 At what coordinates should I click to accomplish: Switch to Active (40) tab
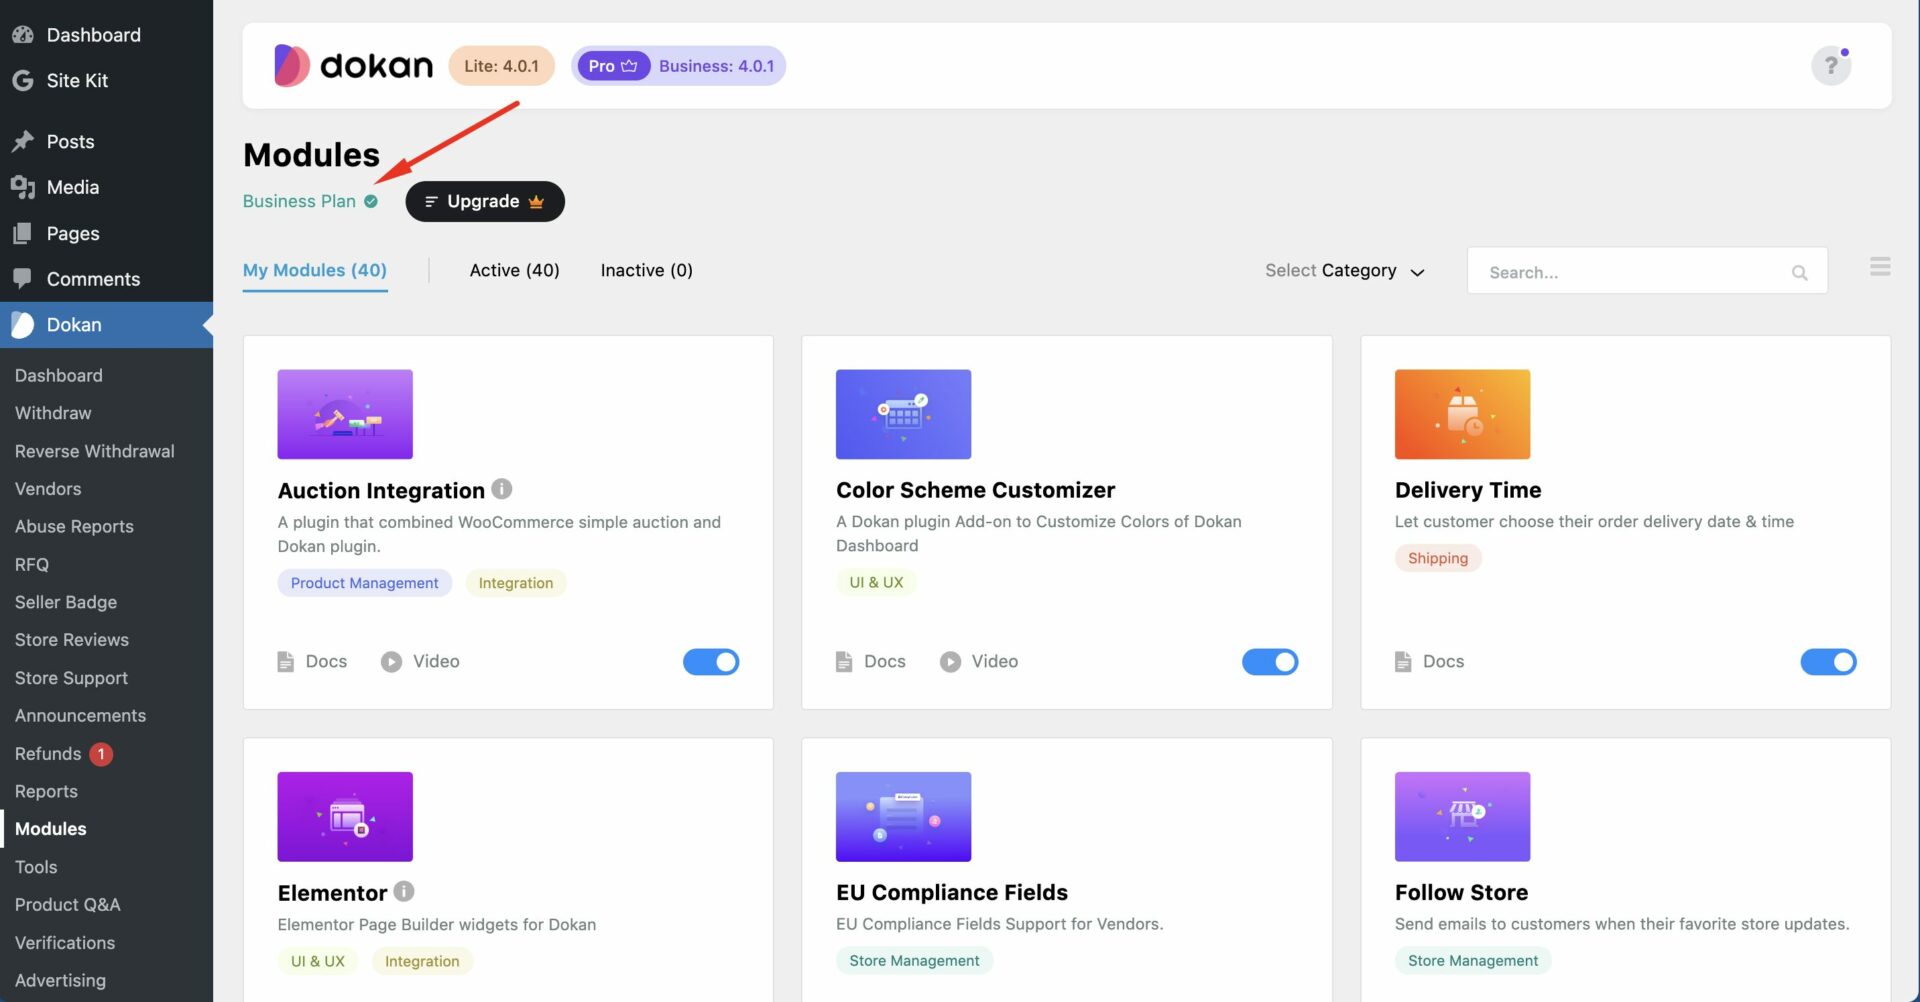(514, 270)
